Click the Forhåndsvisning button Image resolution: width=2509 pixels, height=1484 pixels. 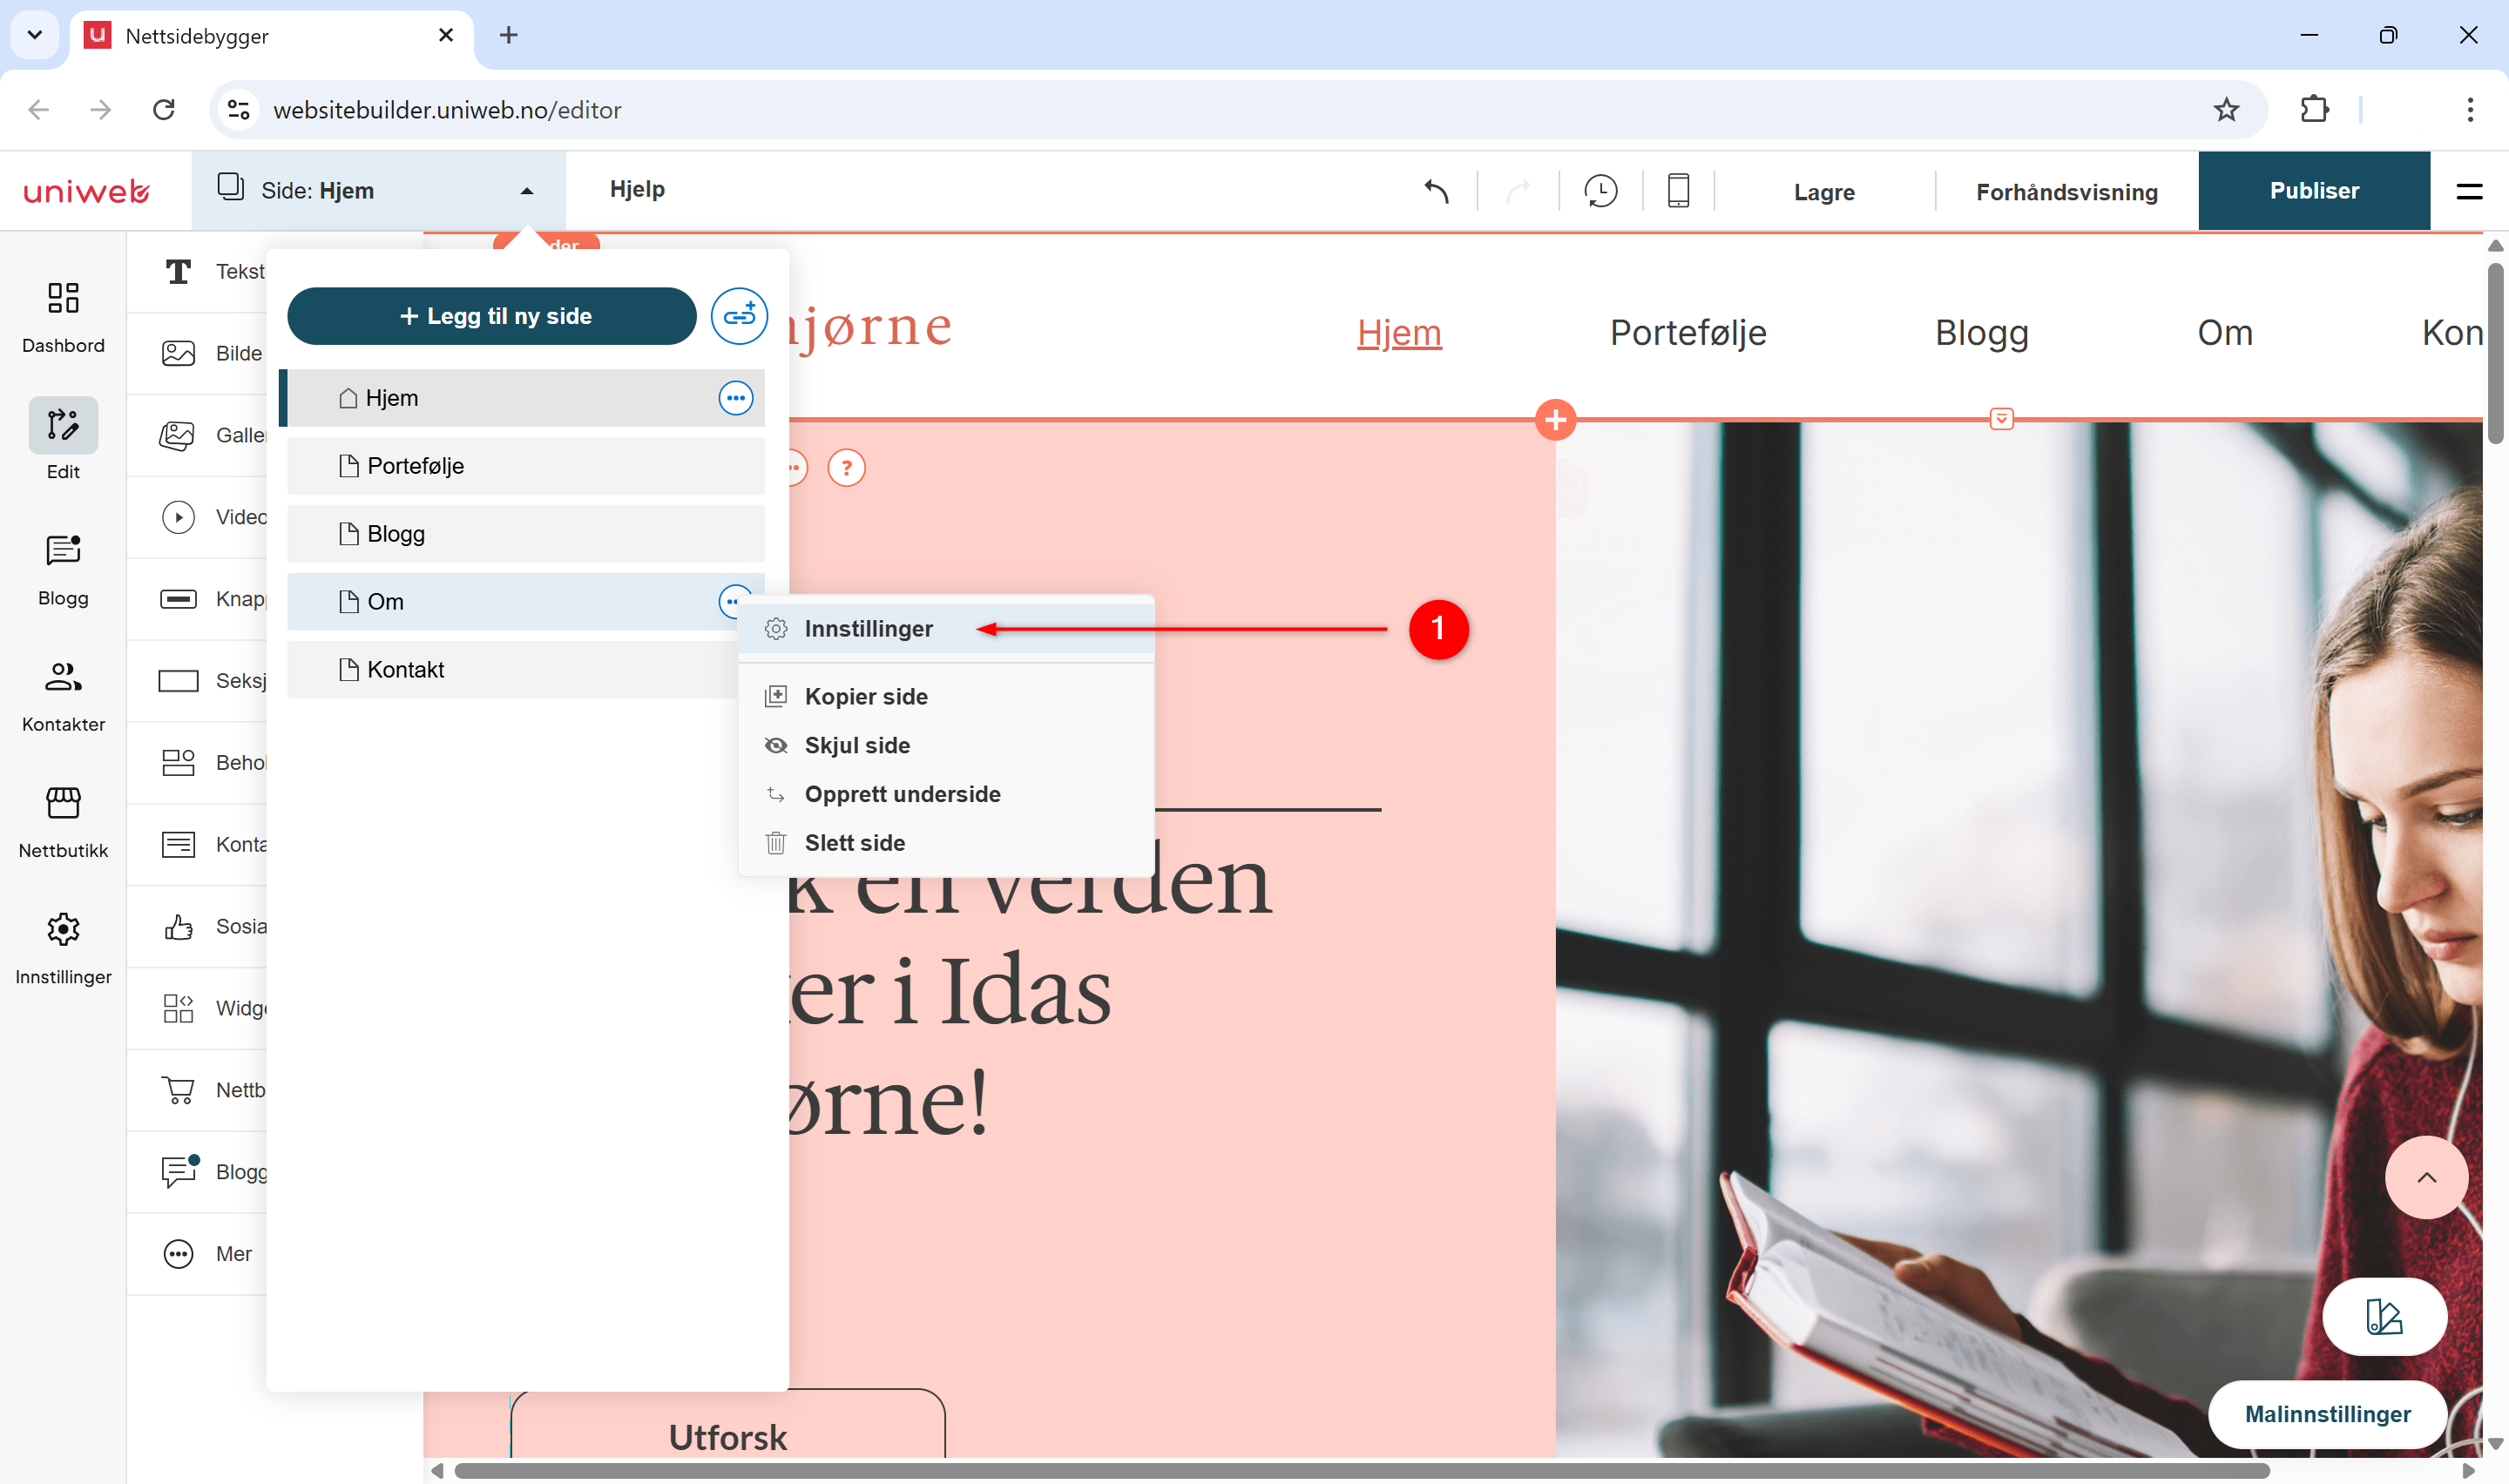pyautogui.click(x=2066, y=192)
